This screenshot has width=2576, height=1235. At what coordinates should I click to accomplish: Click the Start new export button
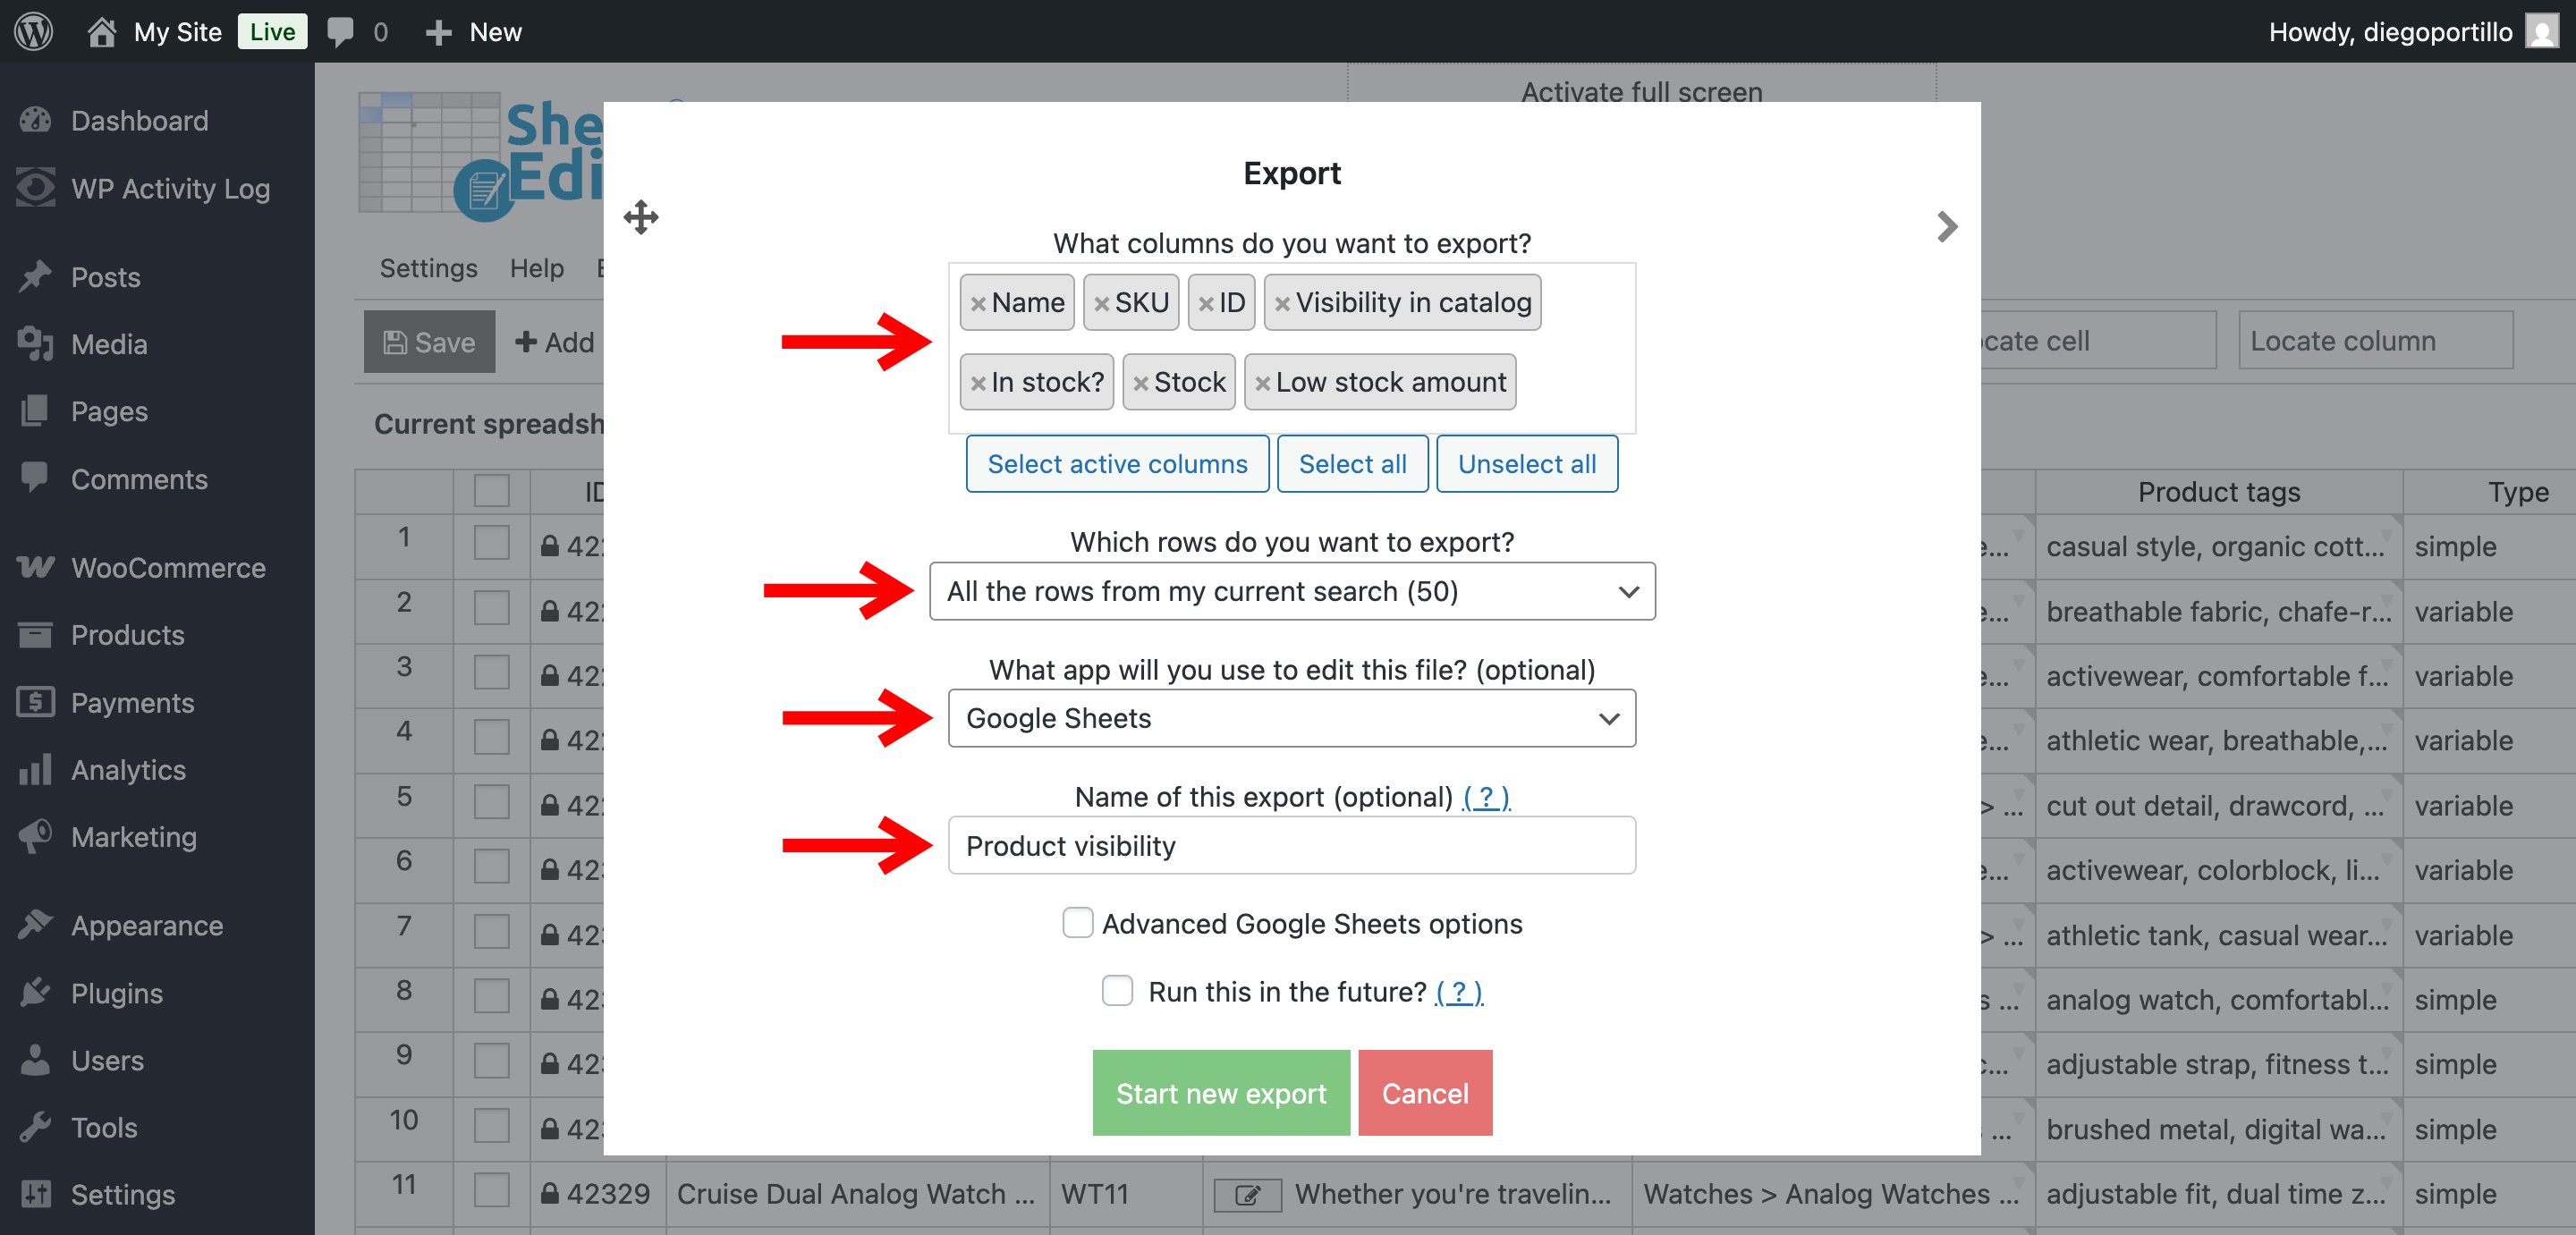point(1220,1093)
